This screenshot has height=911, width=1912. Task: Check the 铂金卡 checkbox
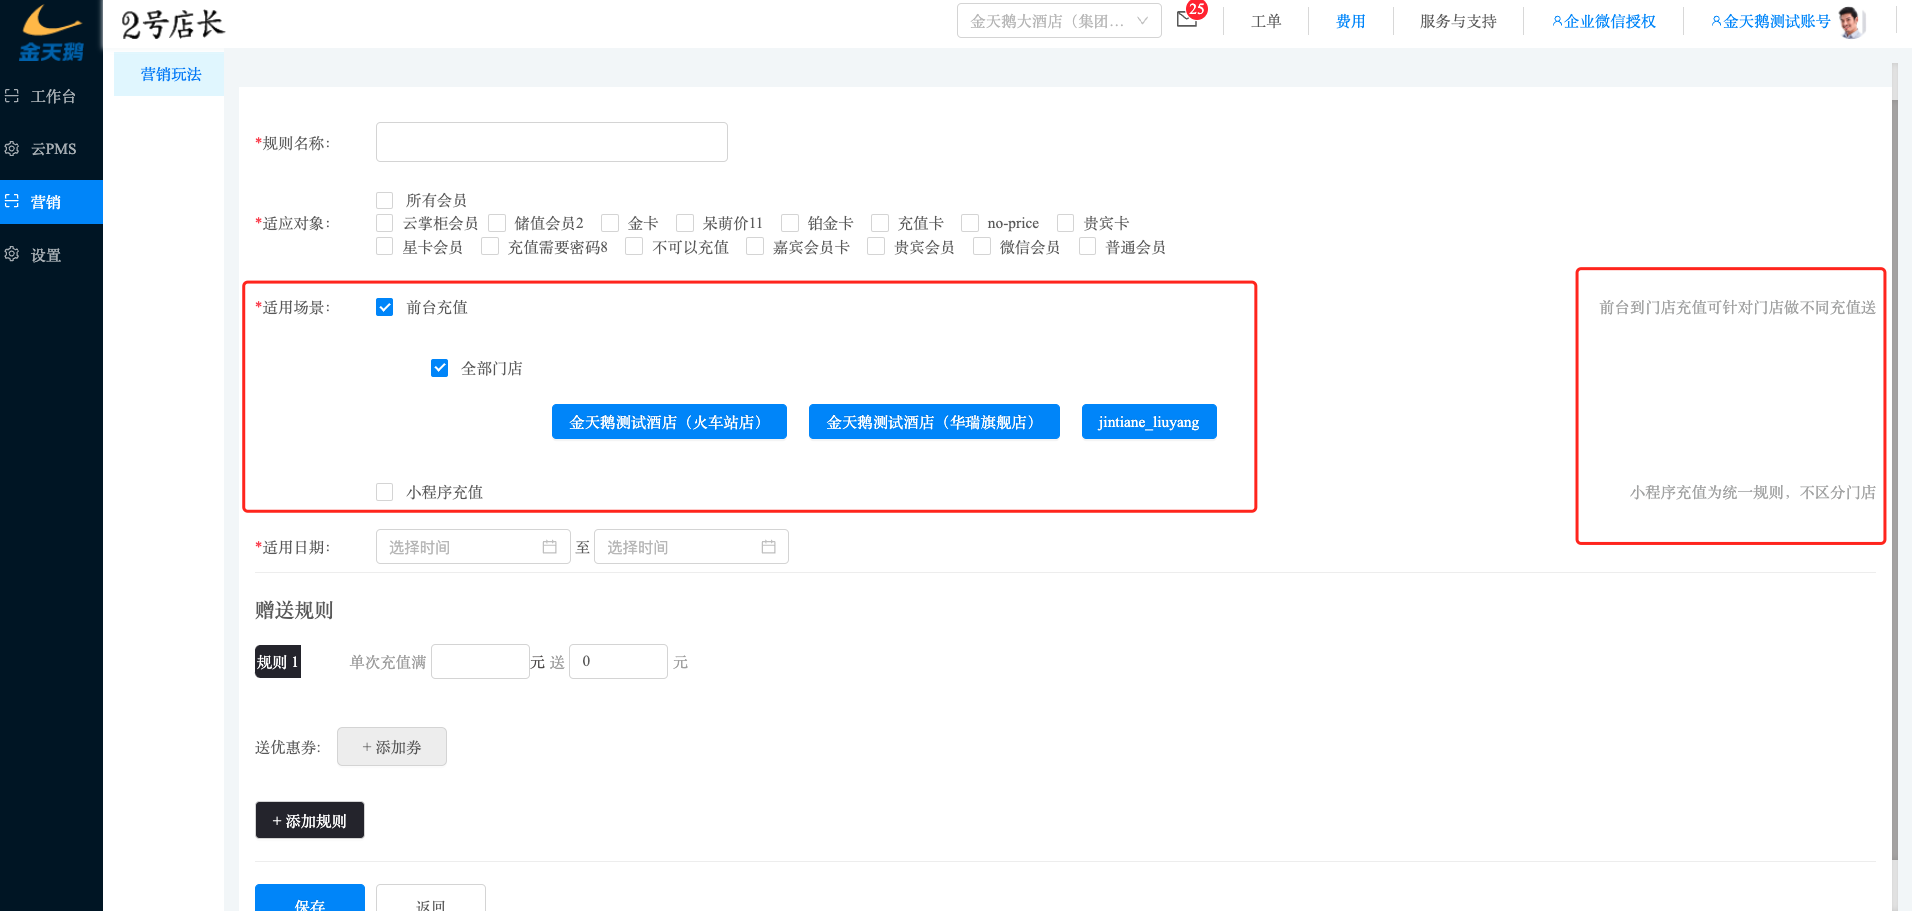click(790, 223)
